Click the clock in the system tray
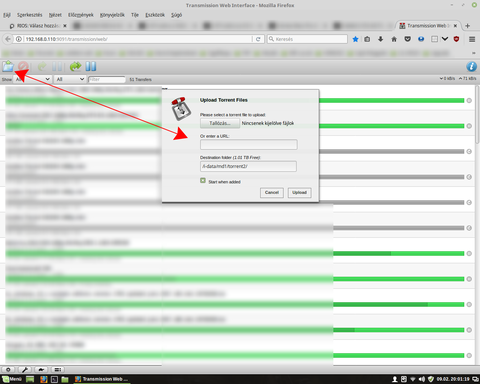 [453, 379]
